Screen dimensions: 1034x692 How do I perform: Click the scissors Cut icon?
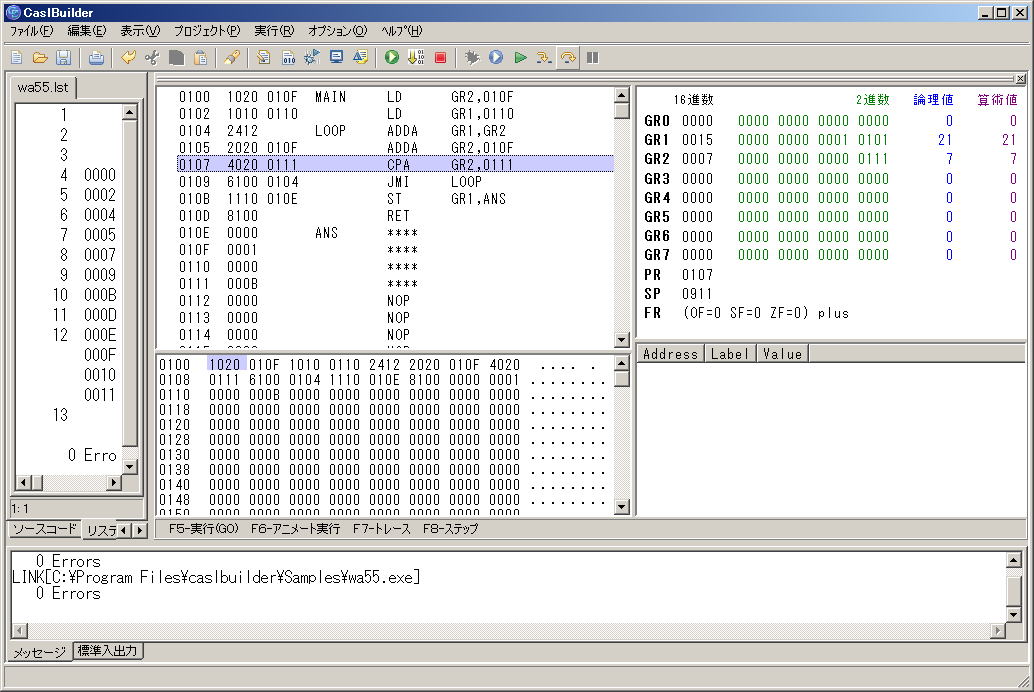pyautogui.click(x=152, y=58)
